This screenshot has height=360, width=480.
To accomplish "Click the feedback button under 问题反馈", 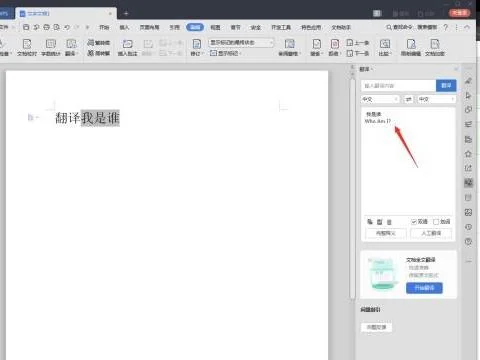I will coord(376,327).
